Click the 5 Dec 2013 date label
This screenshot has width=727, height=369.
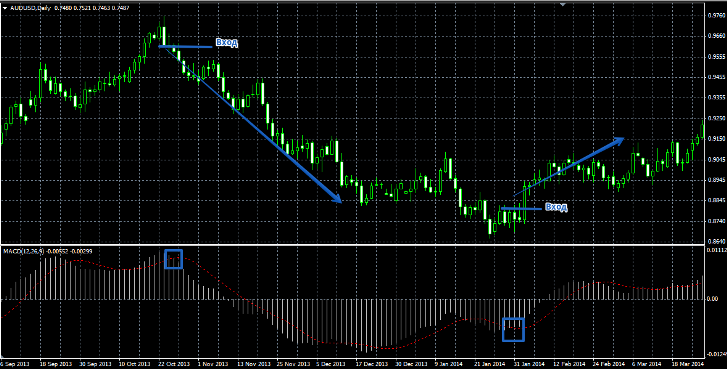coord(332,365)
